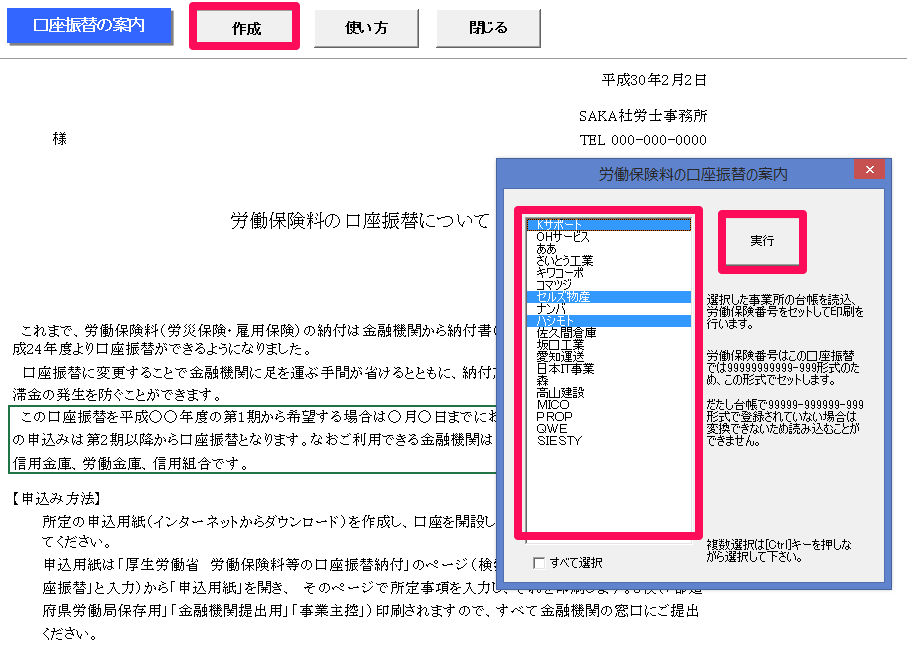Select 佐久間倉庫 in the list
The width and height of the screenshot is (907, 651).
click(x=609, y=333)
